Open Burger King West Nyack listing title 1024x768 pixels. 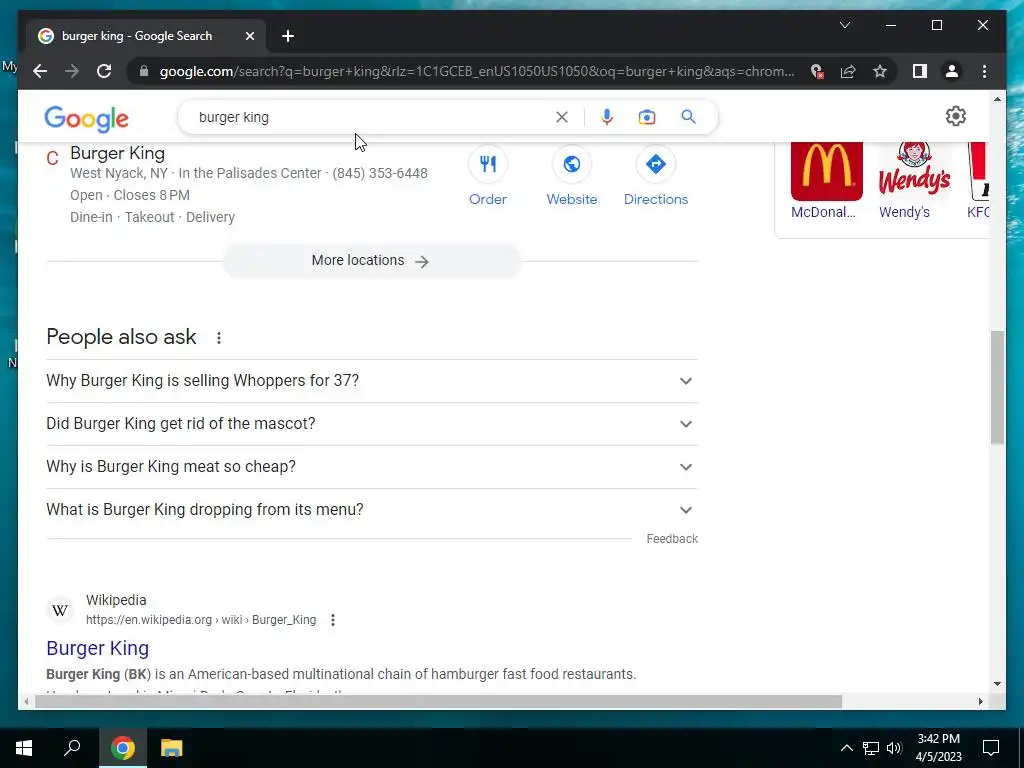[x=118, y=153]
